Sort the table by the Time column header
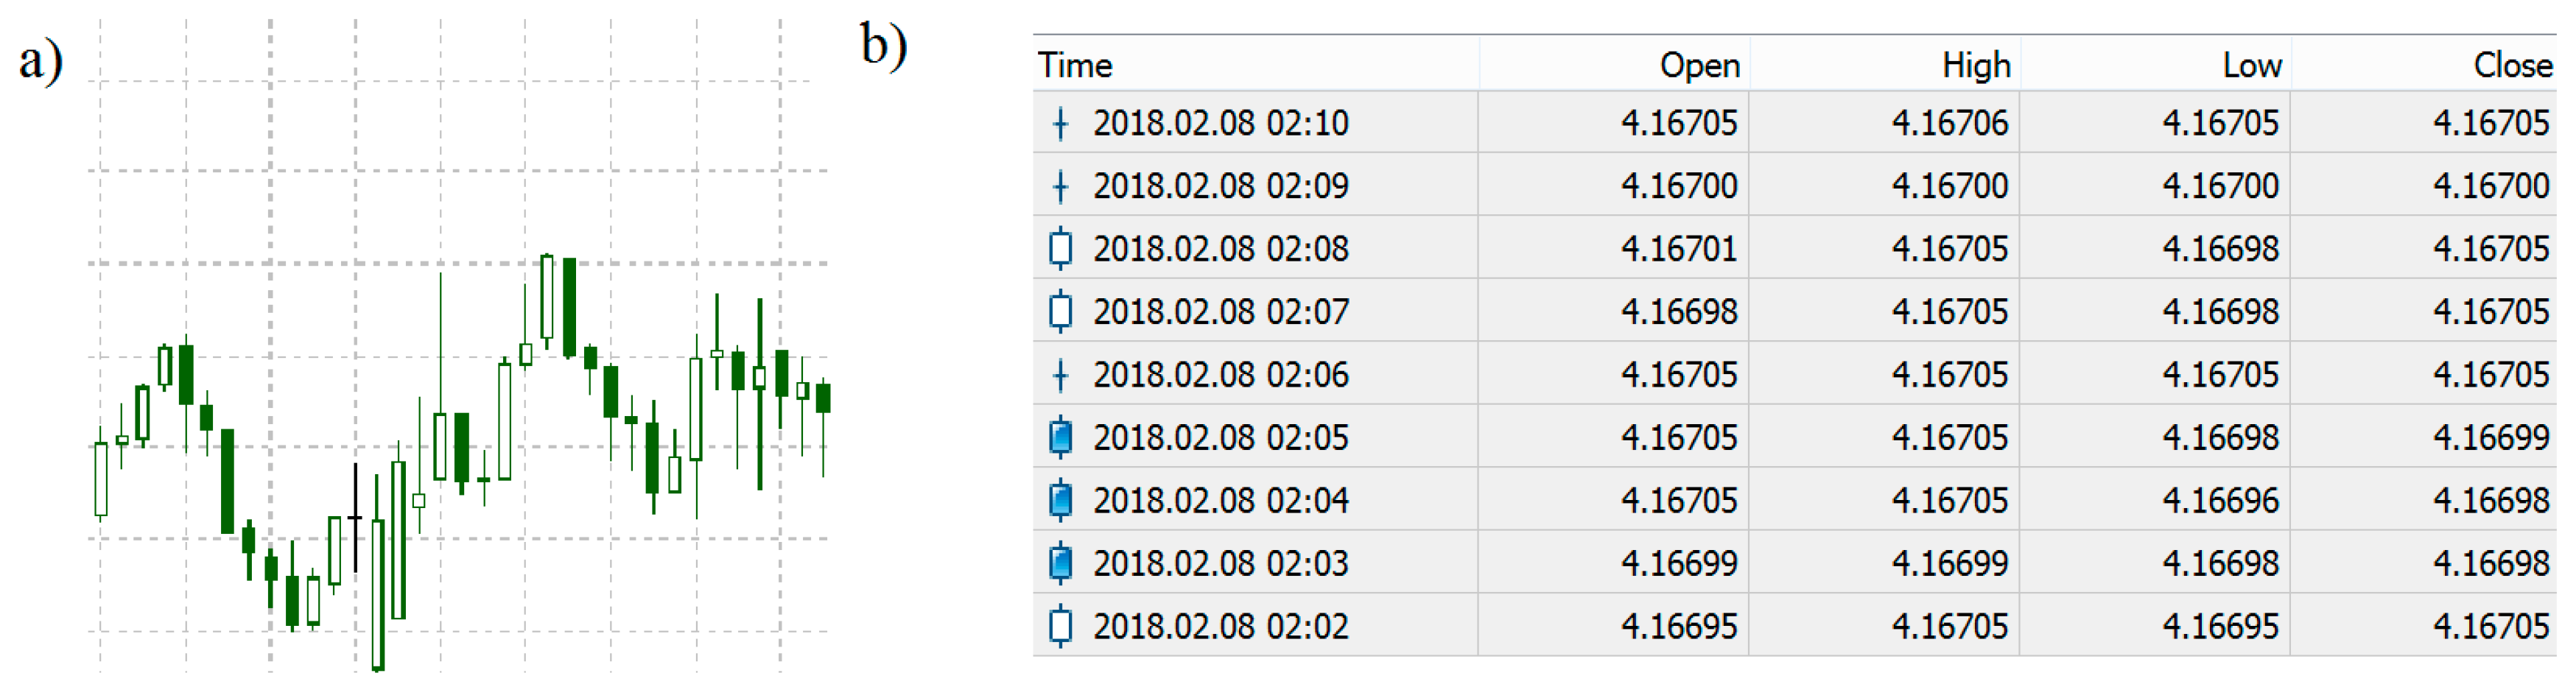This screenshot has height=687, width=2576. coord(1075,66)
